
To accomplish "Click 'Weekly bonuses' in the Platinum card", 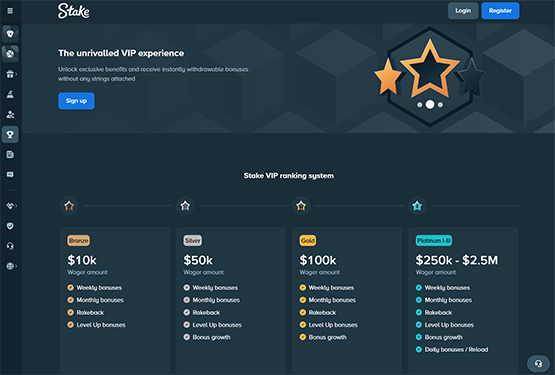I will 447,288.
